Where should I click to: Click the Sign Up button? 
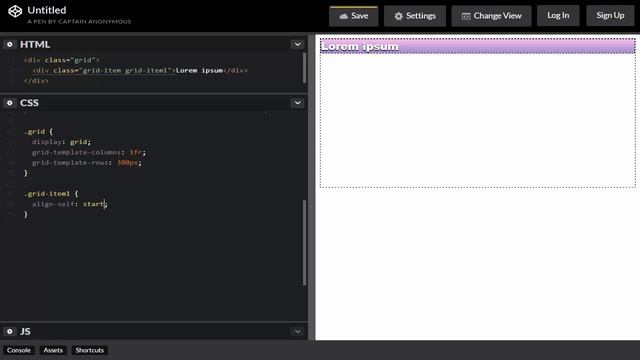click(x=610, y=16)
